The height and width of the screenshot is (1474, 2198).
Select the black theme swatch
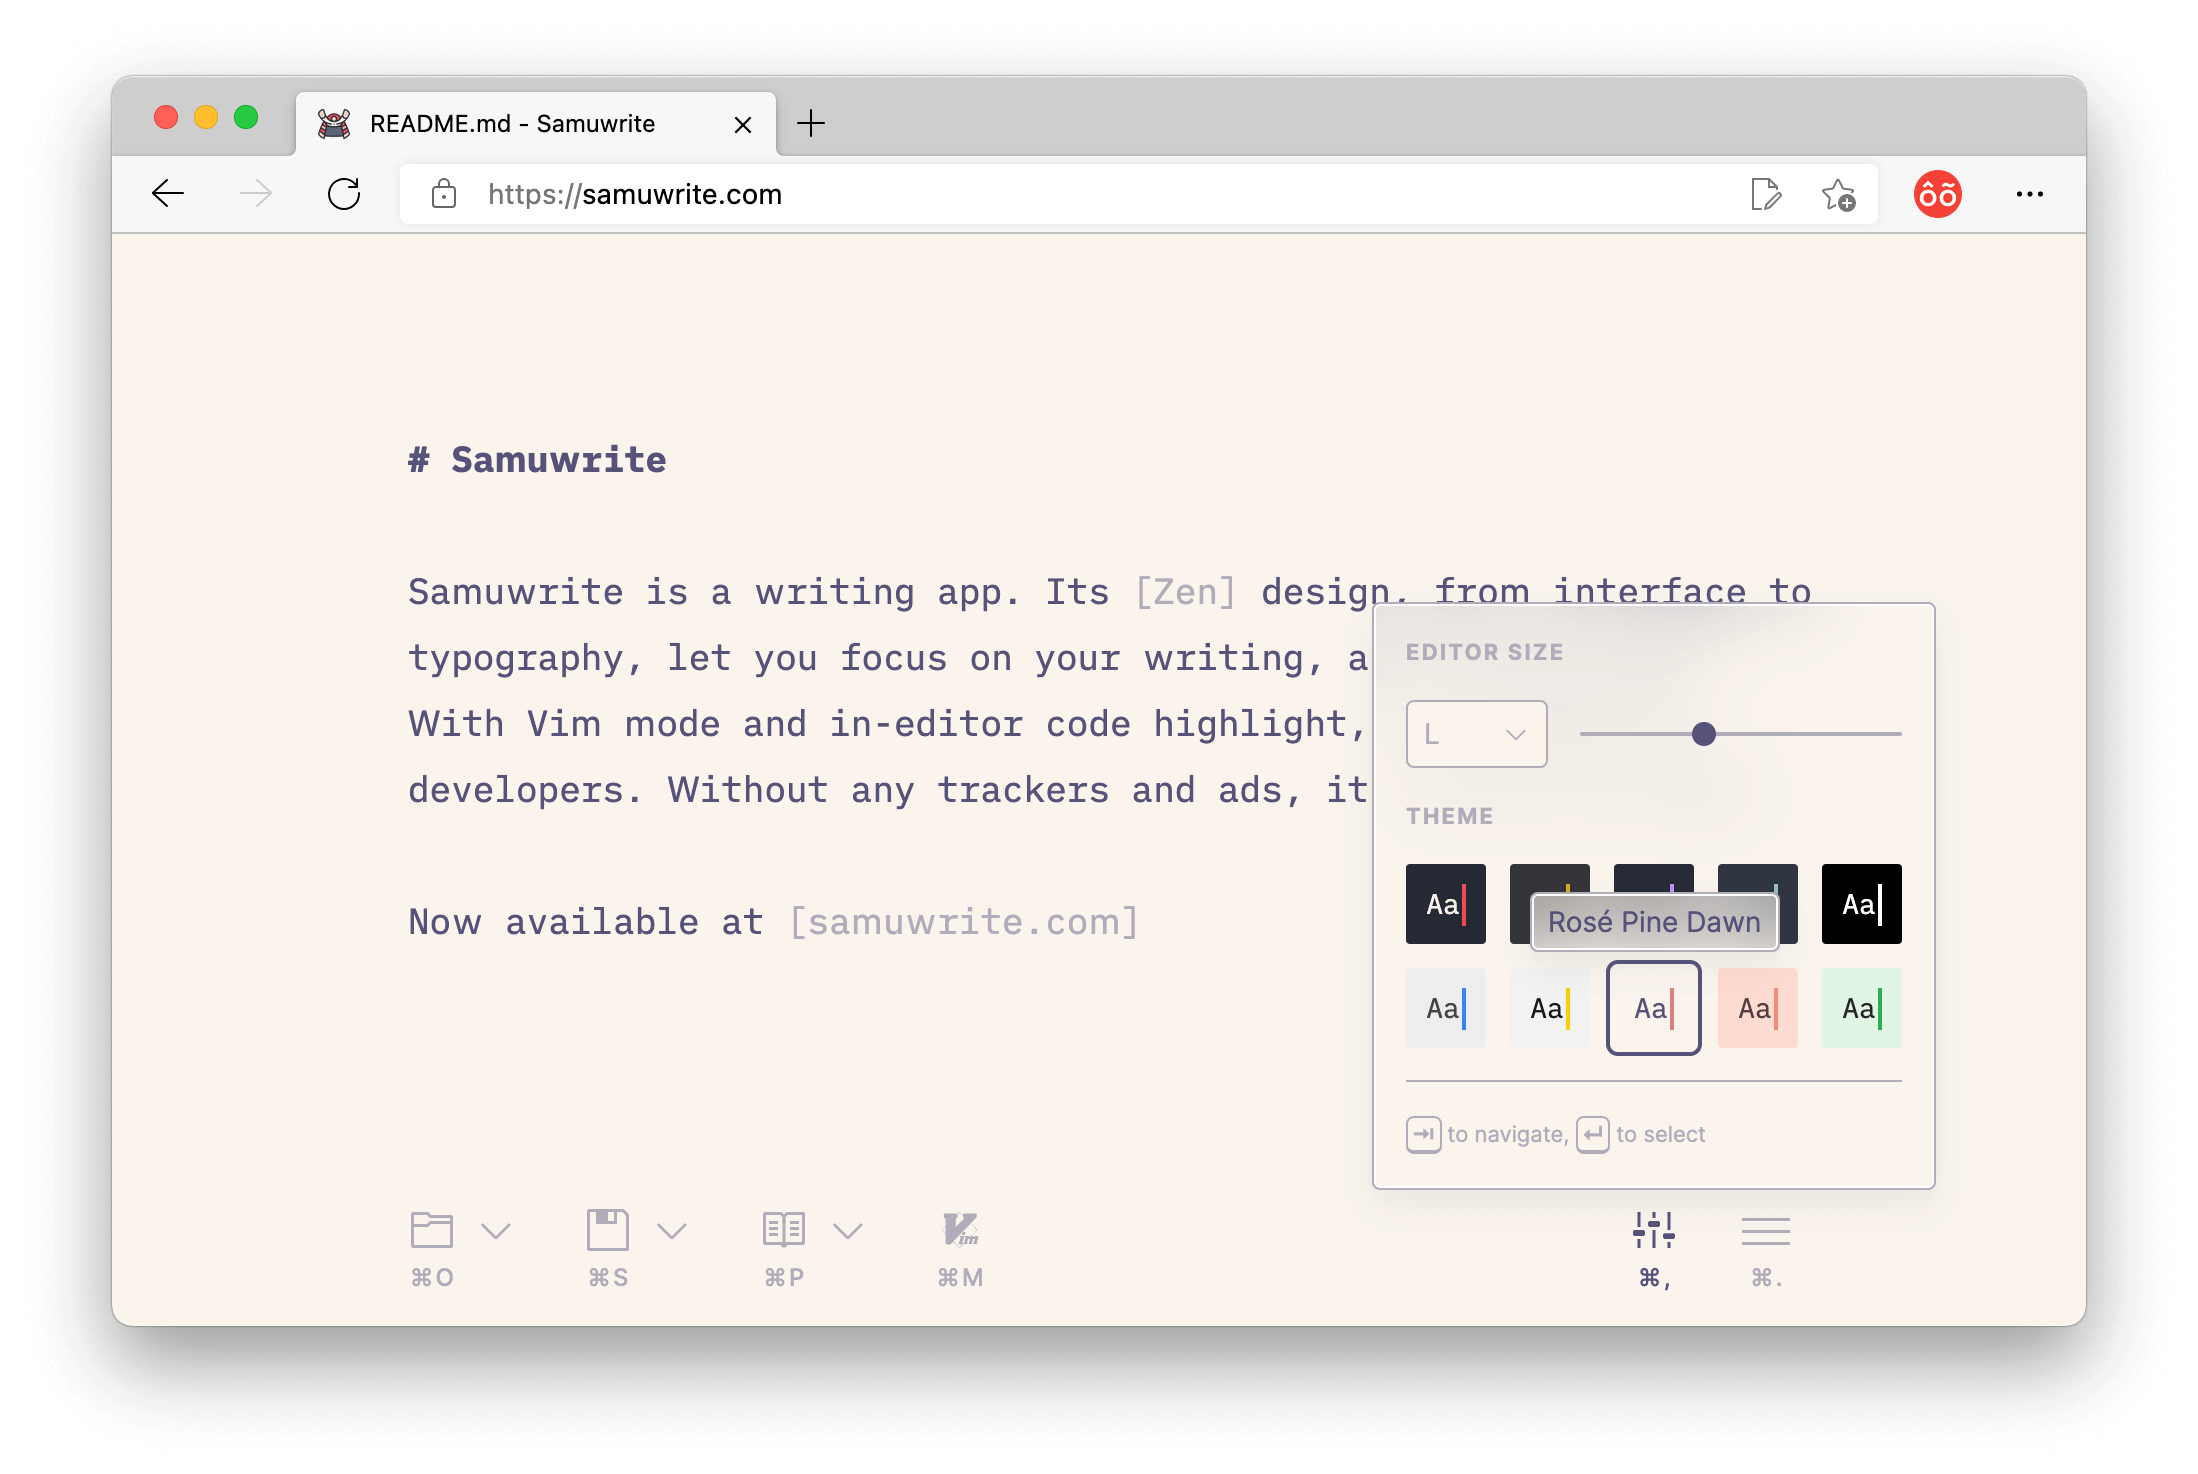coord(1861,904)
